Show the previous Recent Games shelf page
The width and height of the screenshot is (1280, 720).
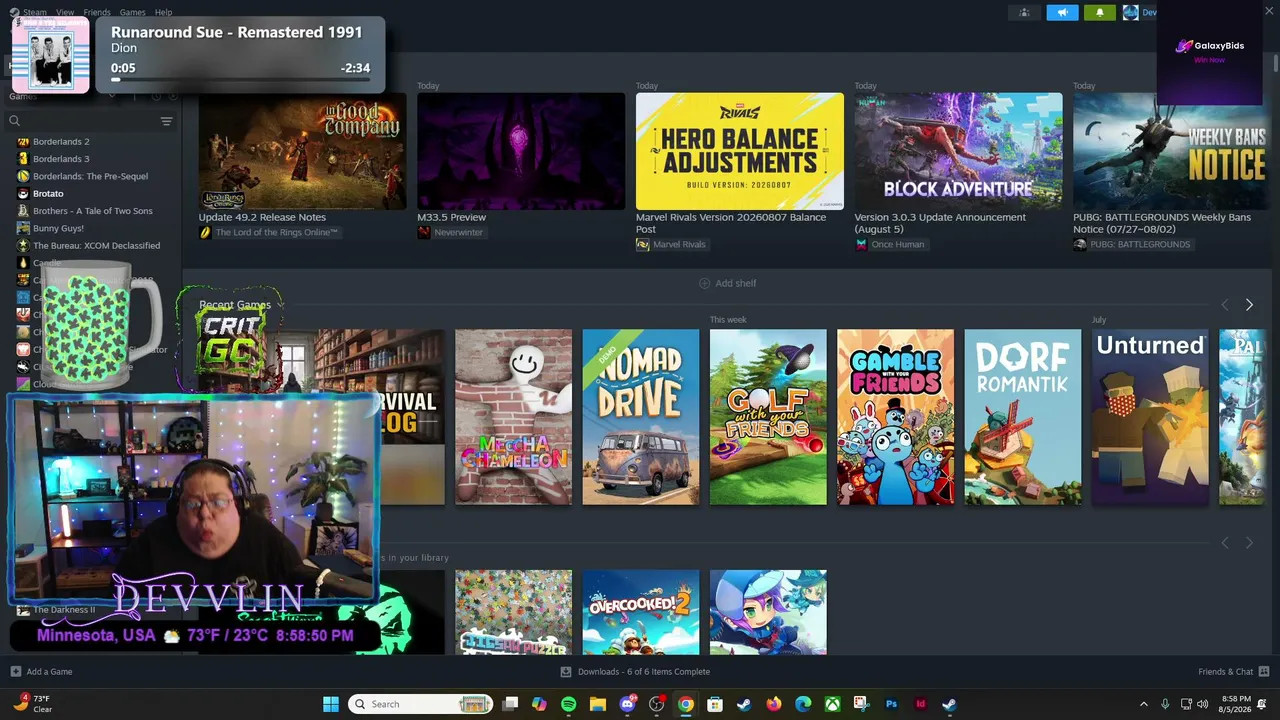(1225, 305)
